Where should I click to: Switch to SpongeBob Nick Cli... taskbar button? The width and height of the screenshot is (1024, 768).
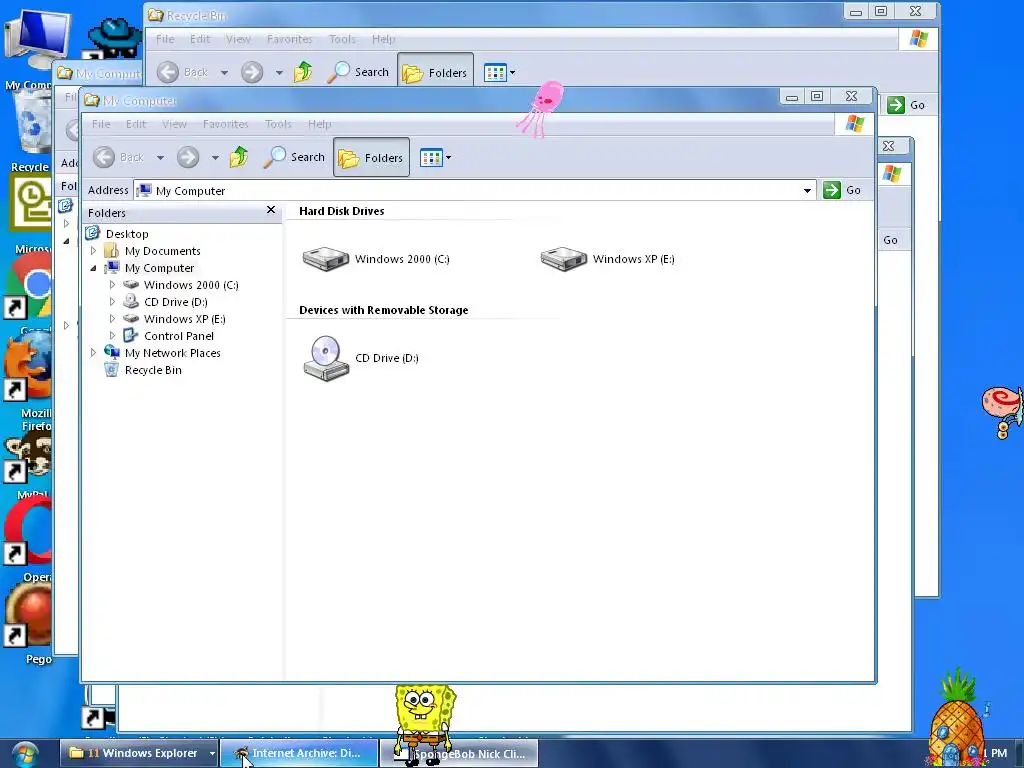460,753
